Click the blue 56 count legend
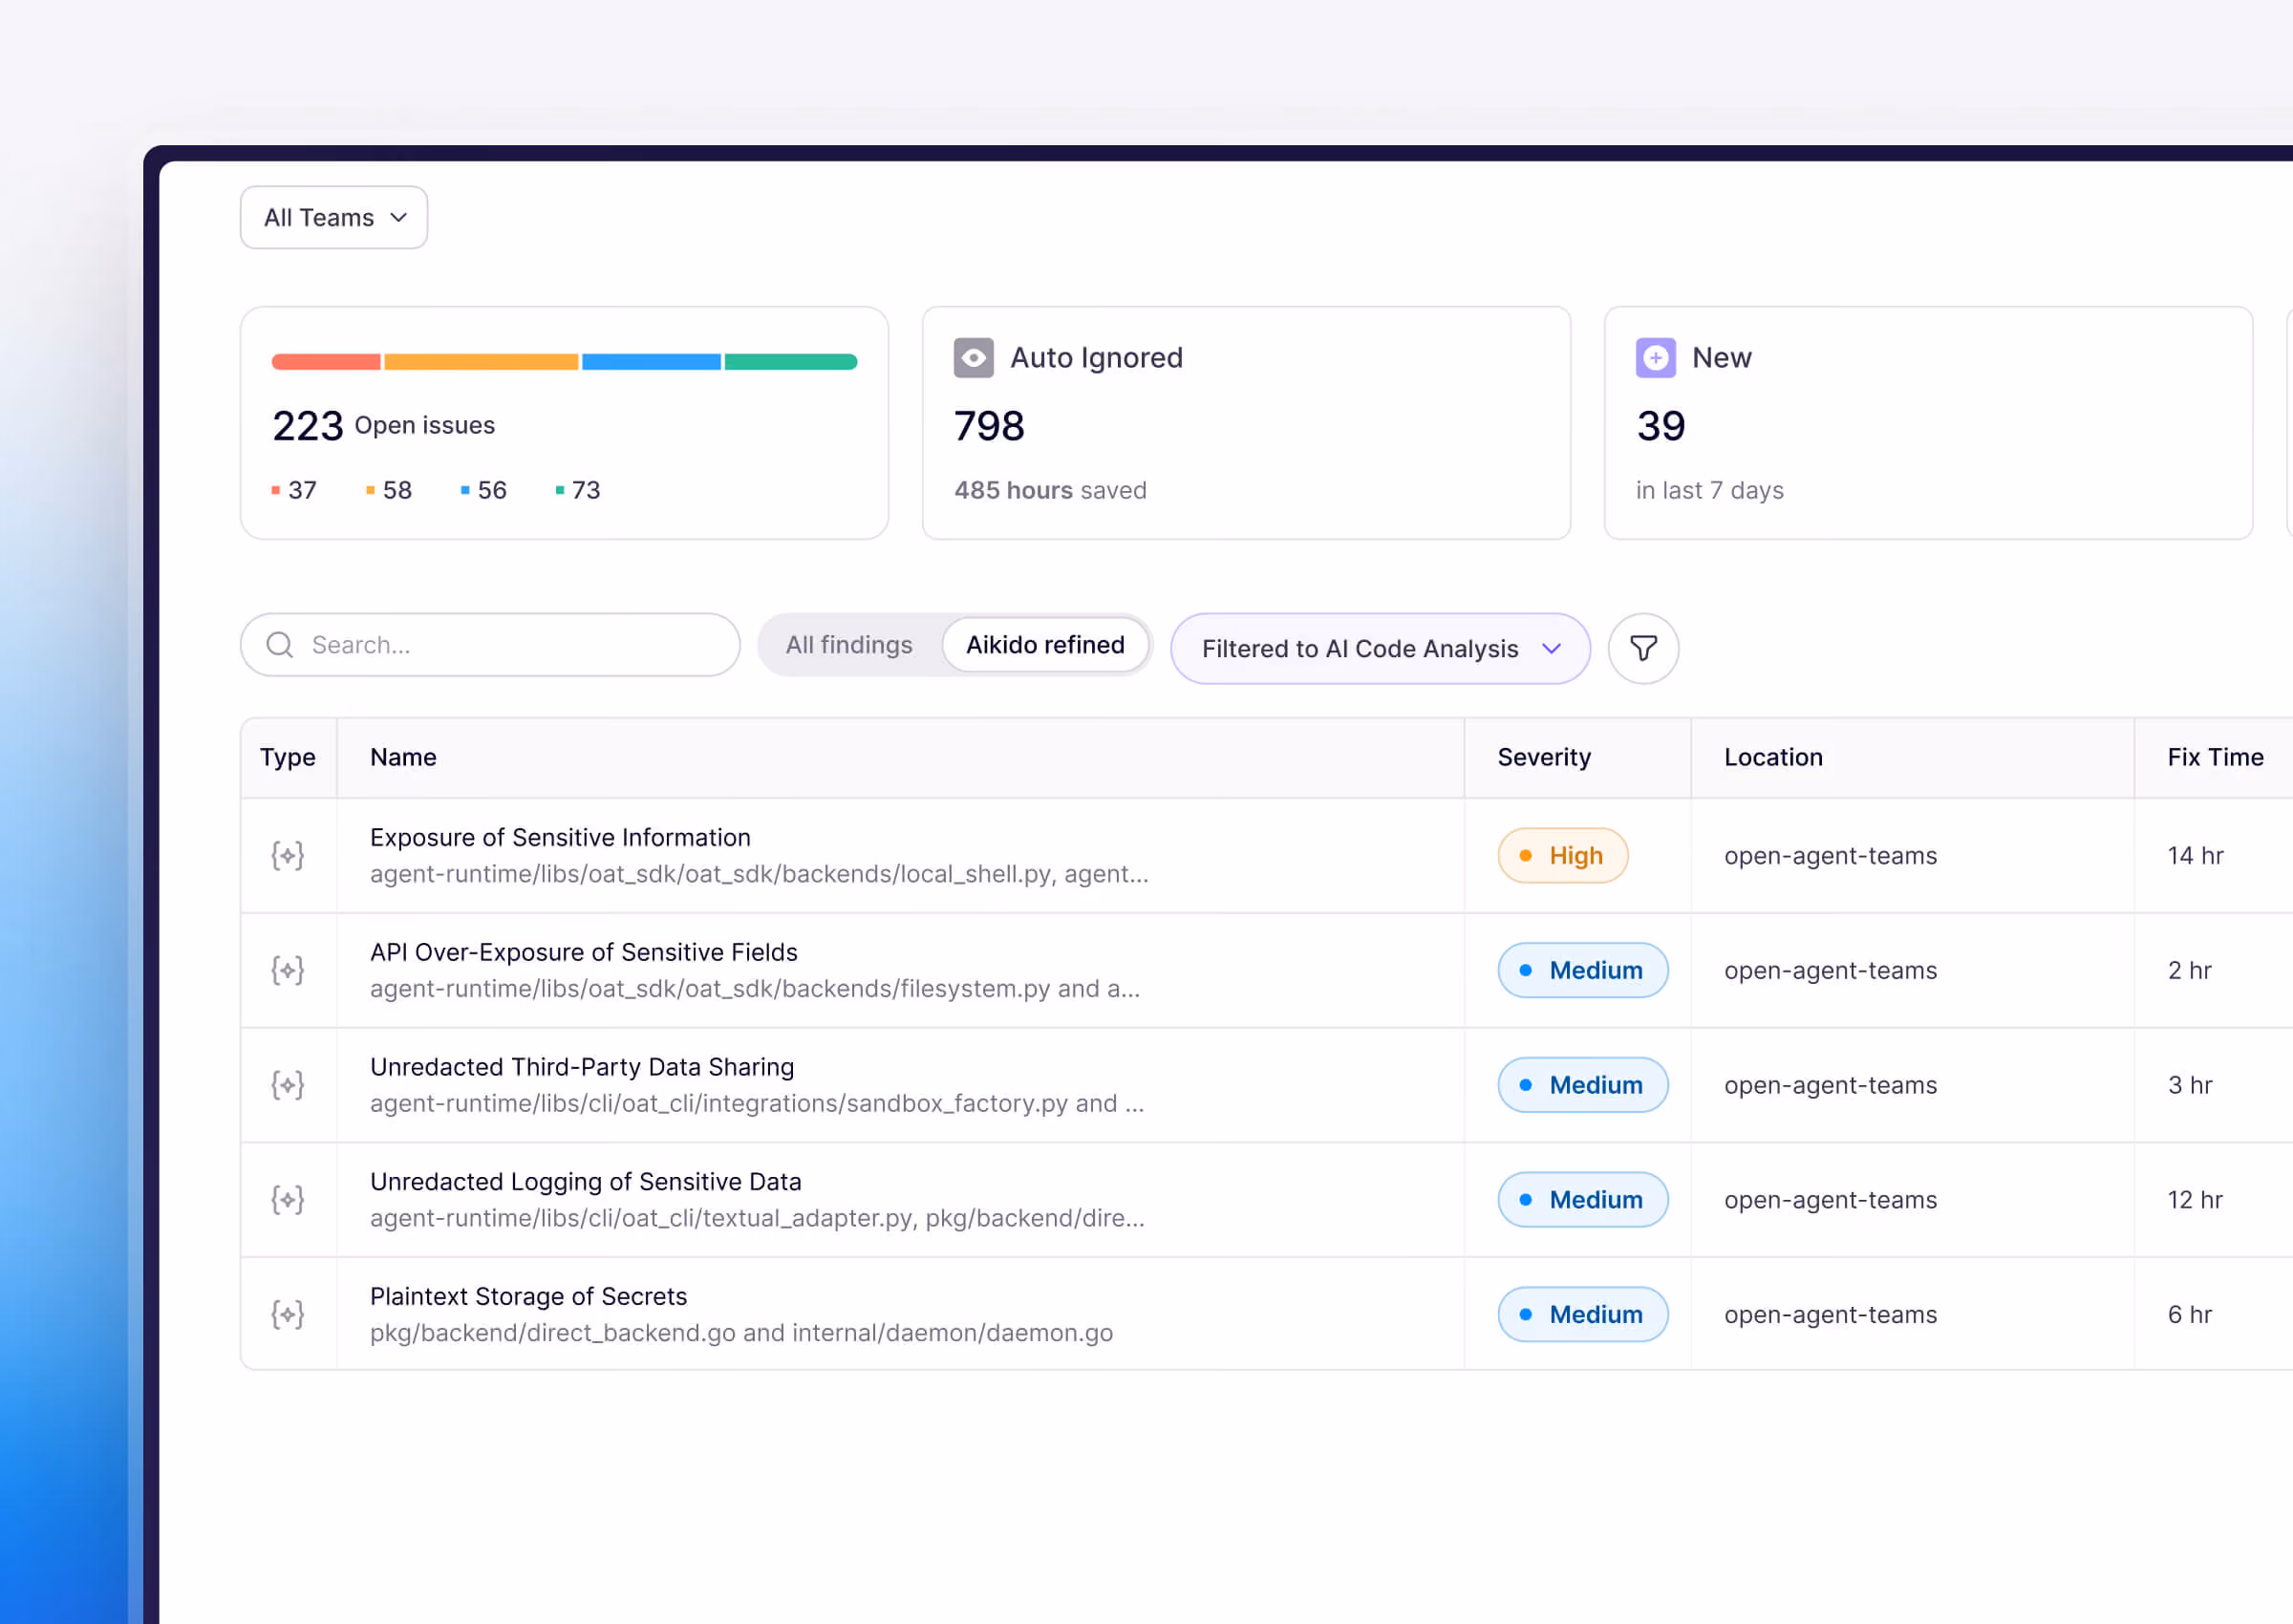This screenshot has width=2293, height=1624. 484,490
